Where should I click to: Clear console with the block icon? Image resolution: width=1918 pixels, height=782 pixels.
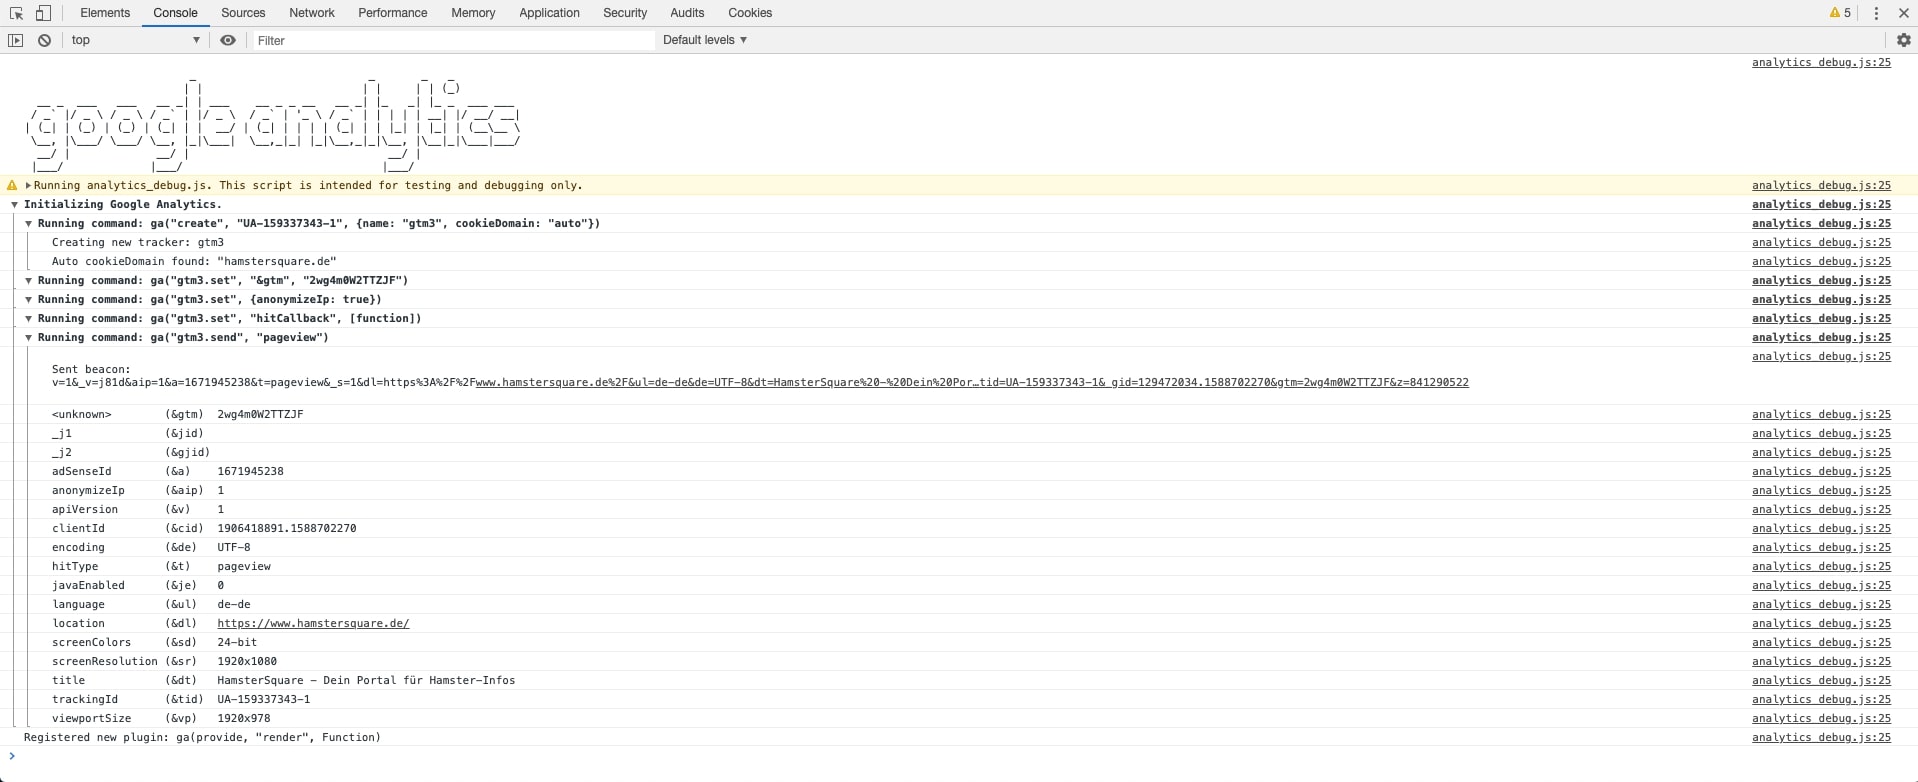(44, 40)
